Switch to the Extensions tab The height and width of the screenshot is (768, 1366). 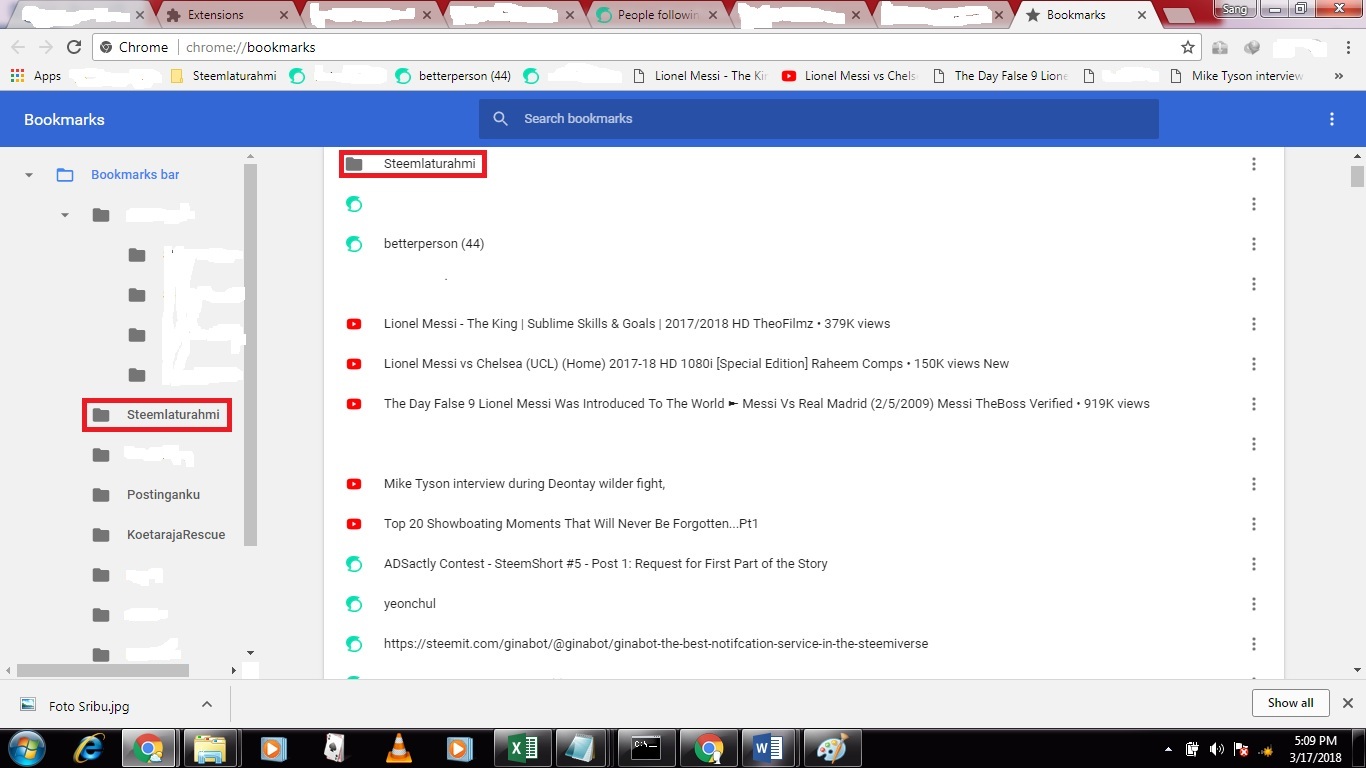(x=225, y=15)
